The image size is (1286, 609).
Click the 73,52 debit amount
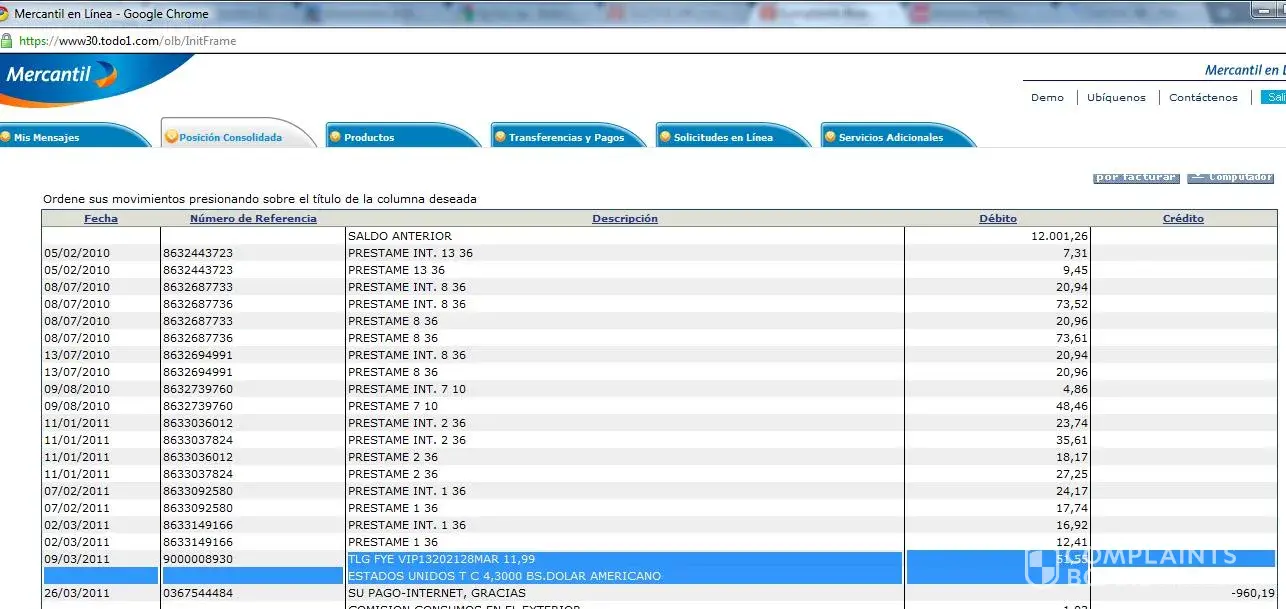coord(1071,304)
